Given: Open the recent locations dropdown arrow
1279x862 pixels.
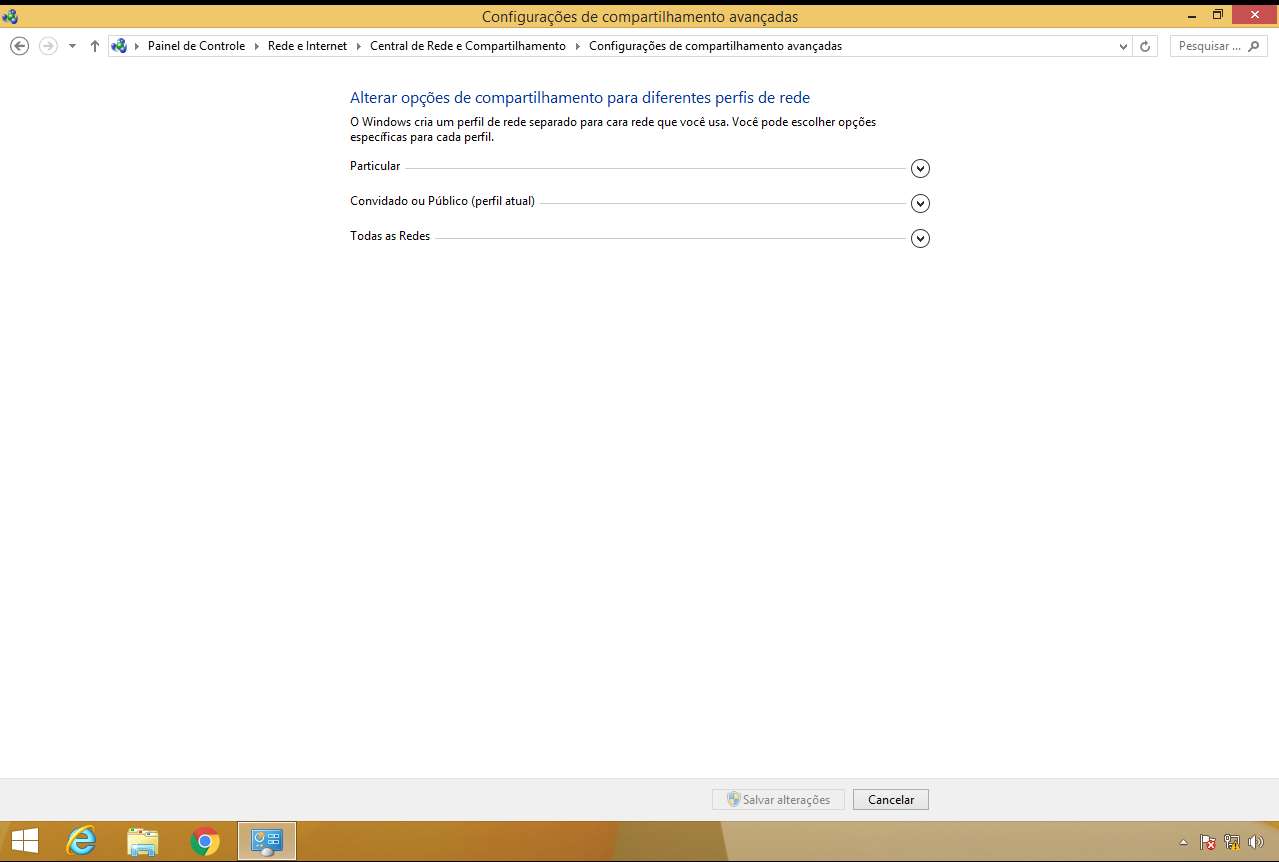Looking at the screenshot, I should coord(72,46).
